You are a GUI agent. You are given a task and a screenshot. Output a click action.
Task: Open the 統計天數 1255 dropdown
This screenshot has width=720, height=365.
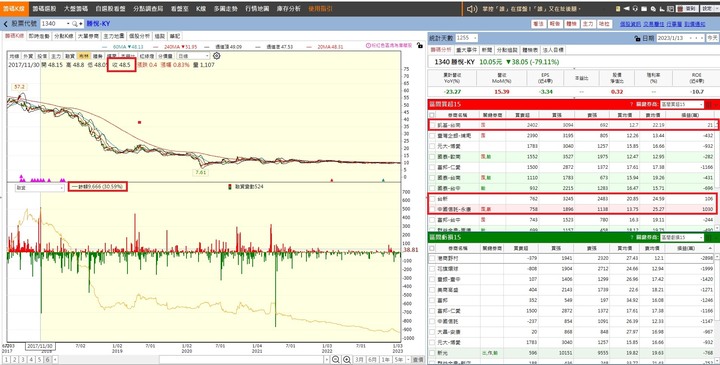pyautogui.click(x=475, y=38)
